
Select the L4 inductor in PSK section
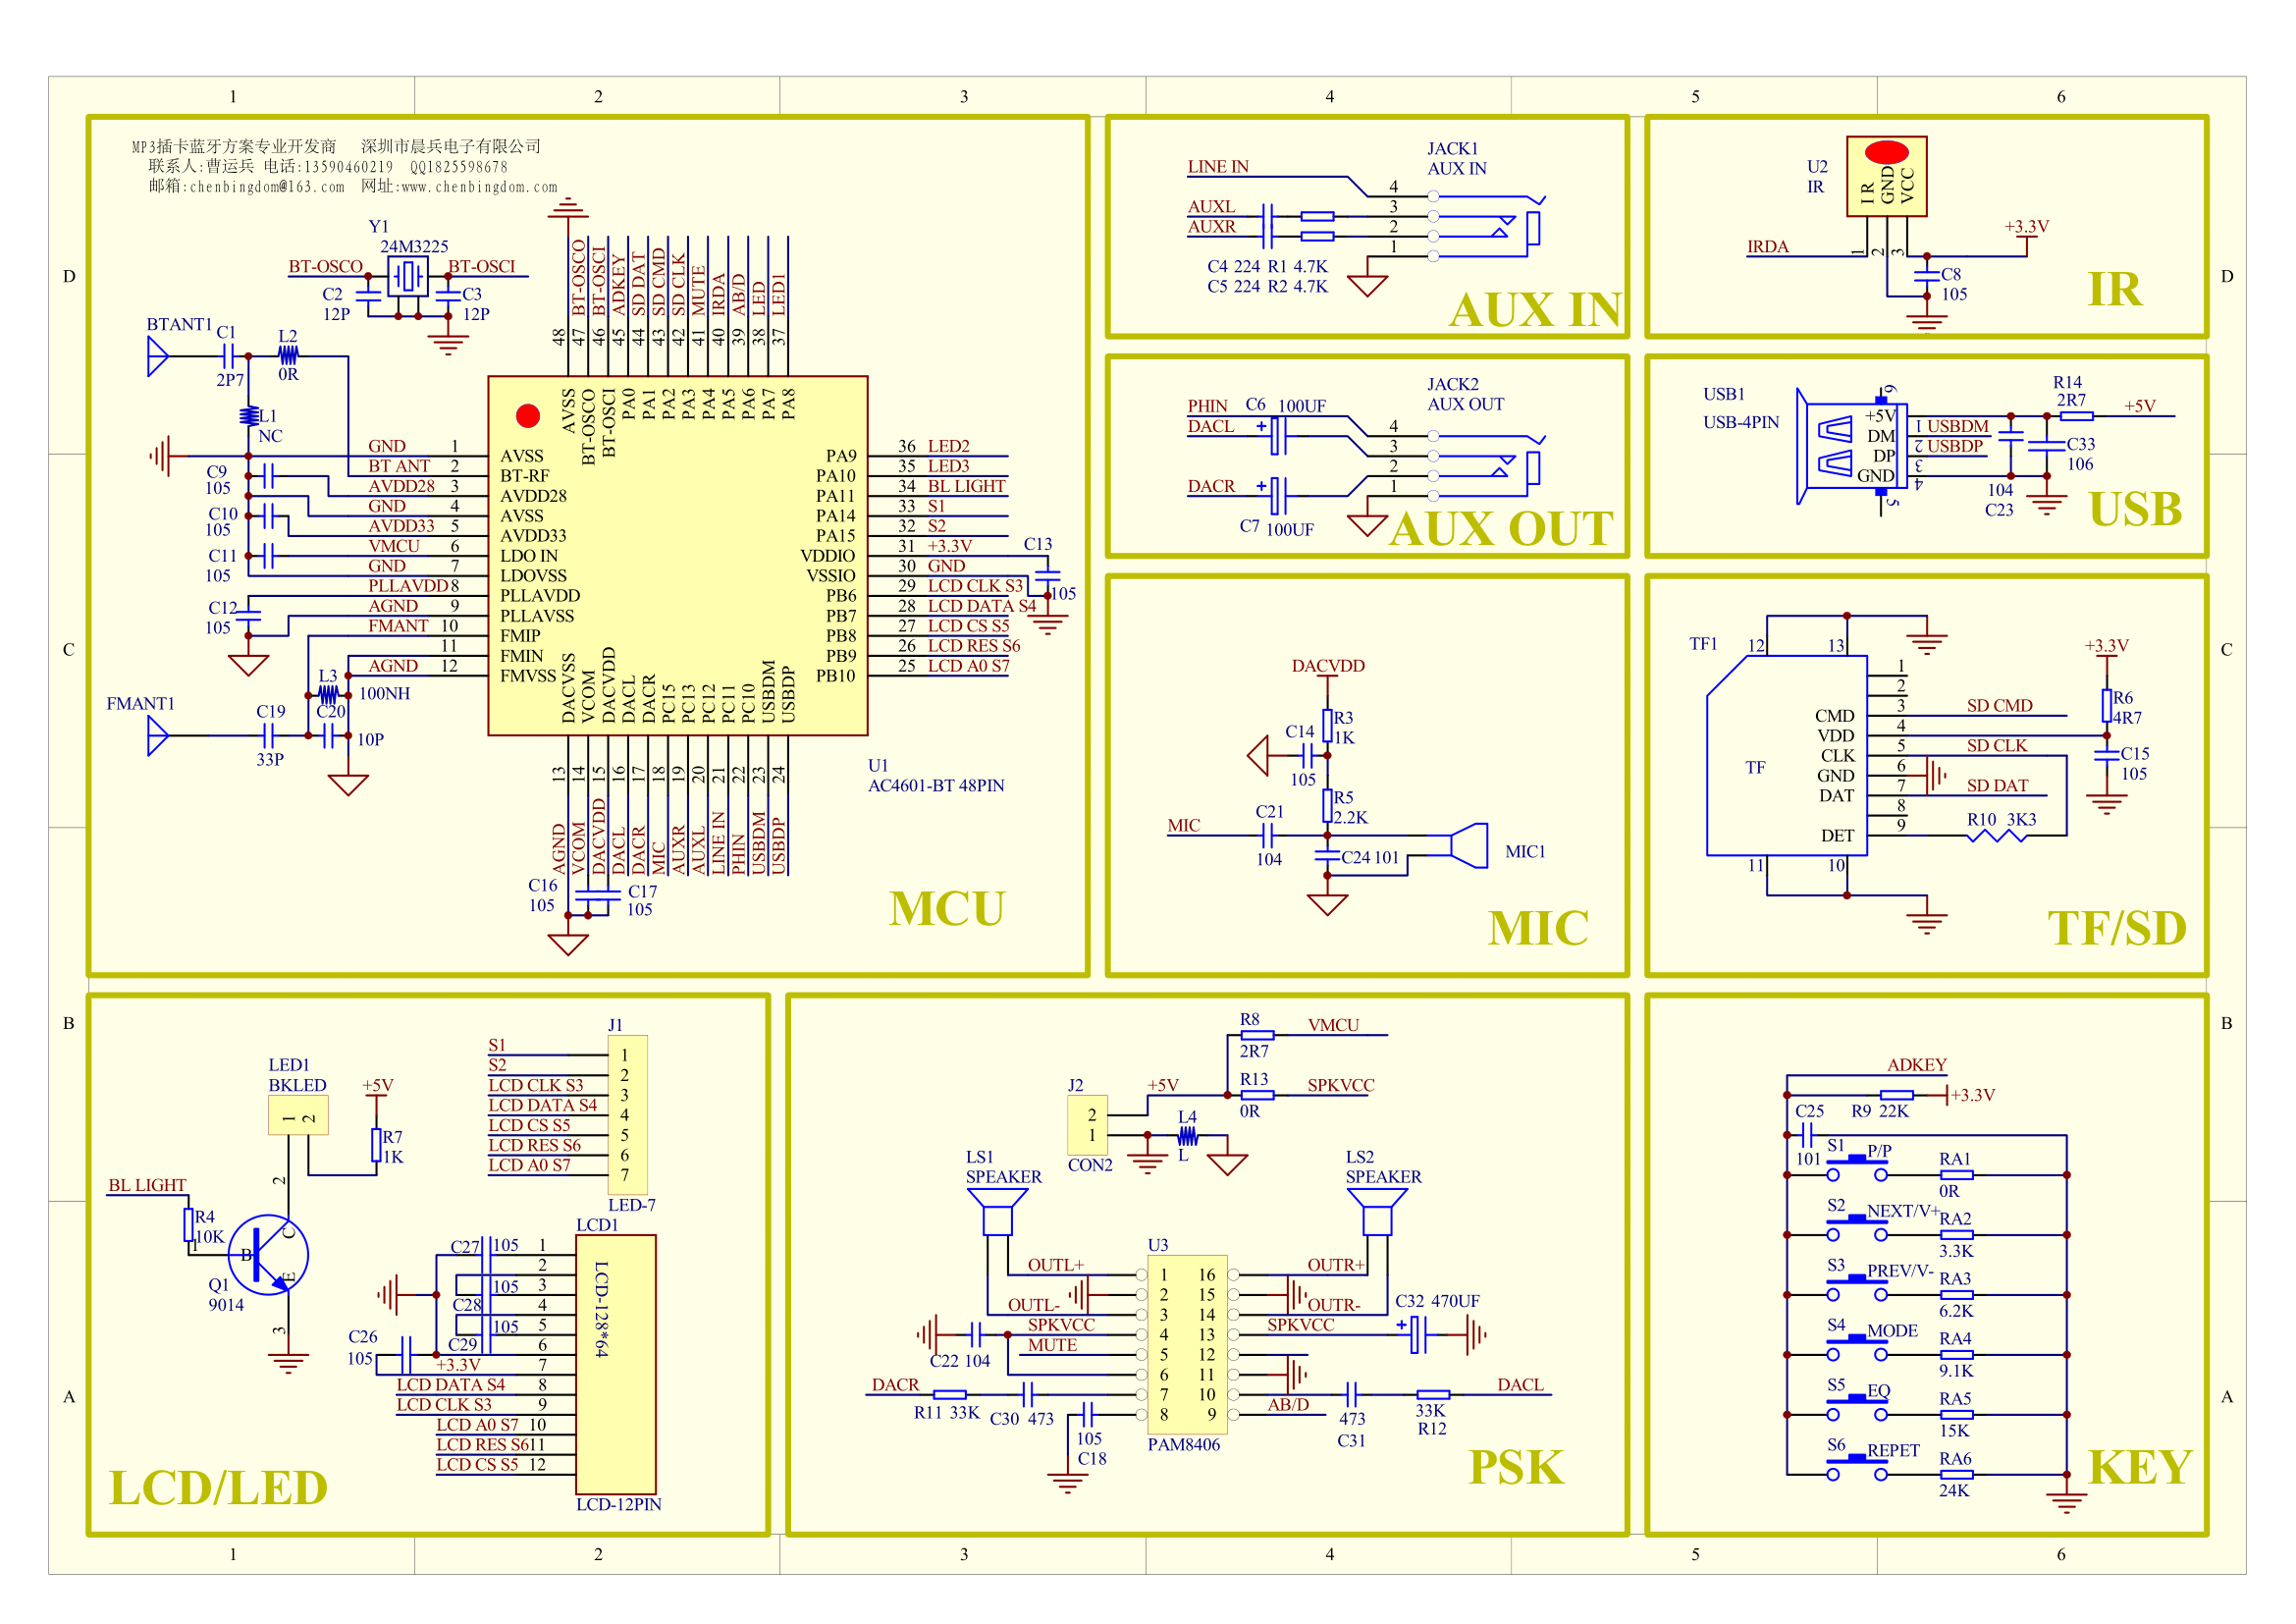coord(1187,1136)
